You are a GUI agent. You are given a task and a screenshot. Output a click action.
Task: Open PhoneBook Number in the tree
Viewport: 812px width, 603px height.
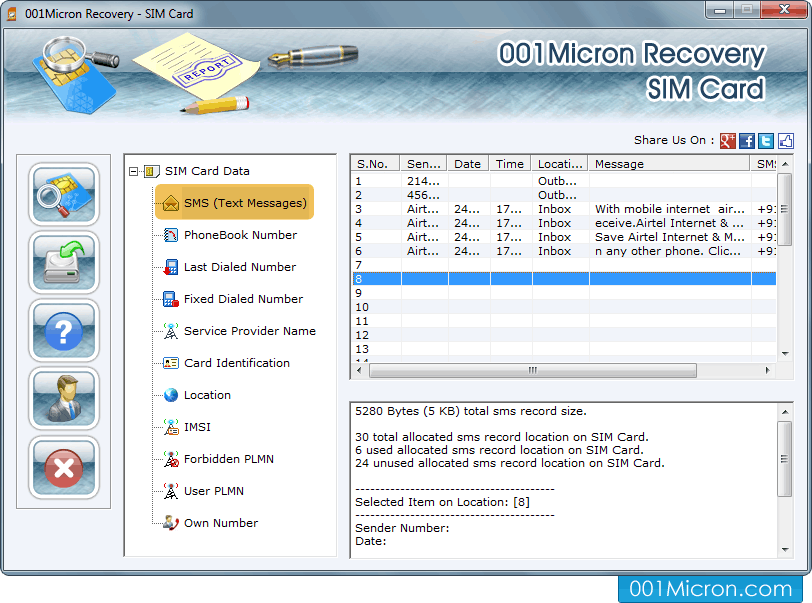point(240,235)
